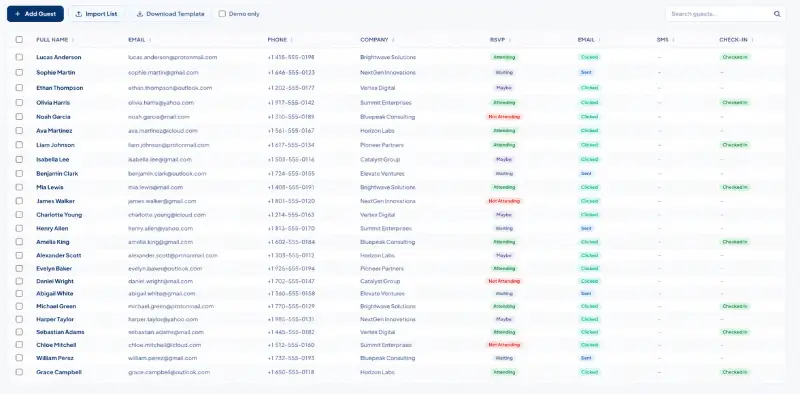Click the name Liam Johnson
Screen dimensions: 800x394
pos(55,145)
